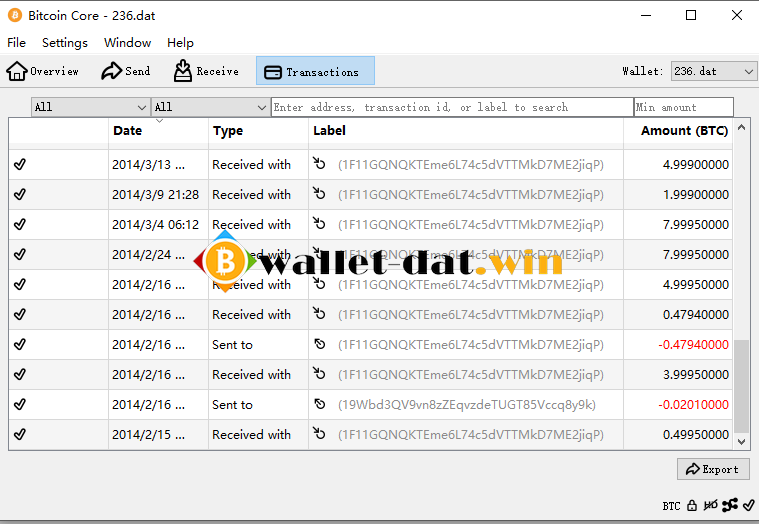Click the transaction list scrollbar thumb

click(741, 386)
